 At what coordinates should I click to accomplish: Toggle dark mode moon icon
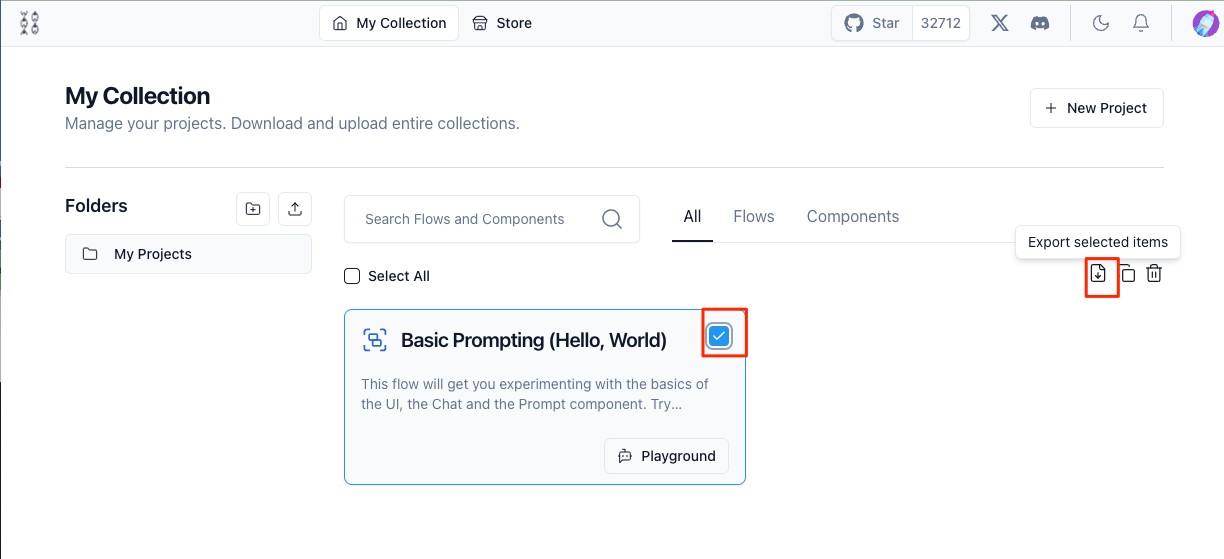tap(1101, 23)
